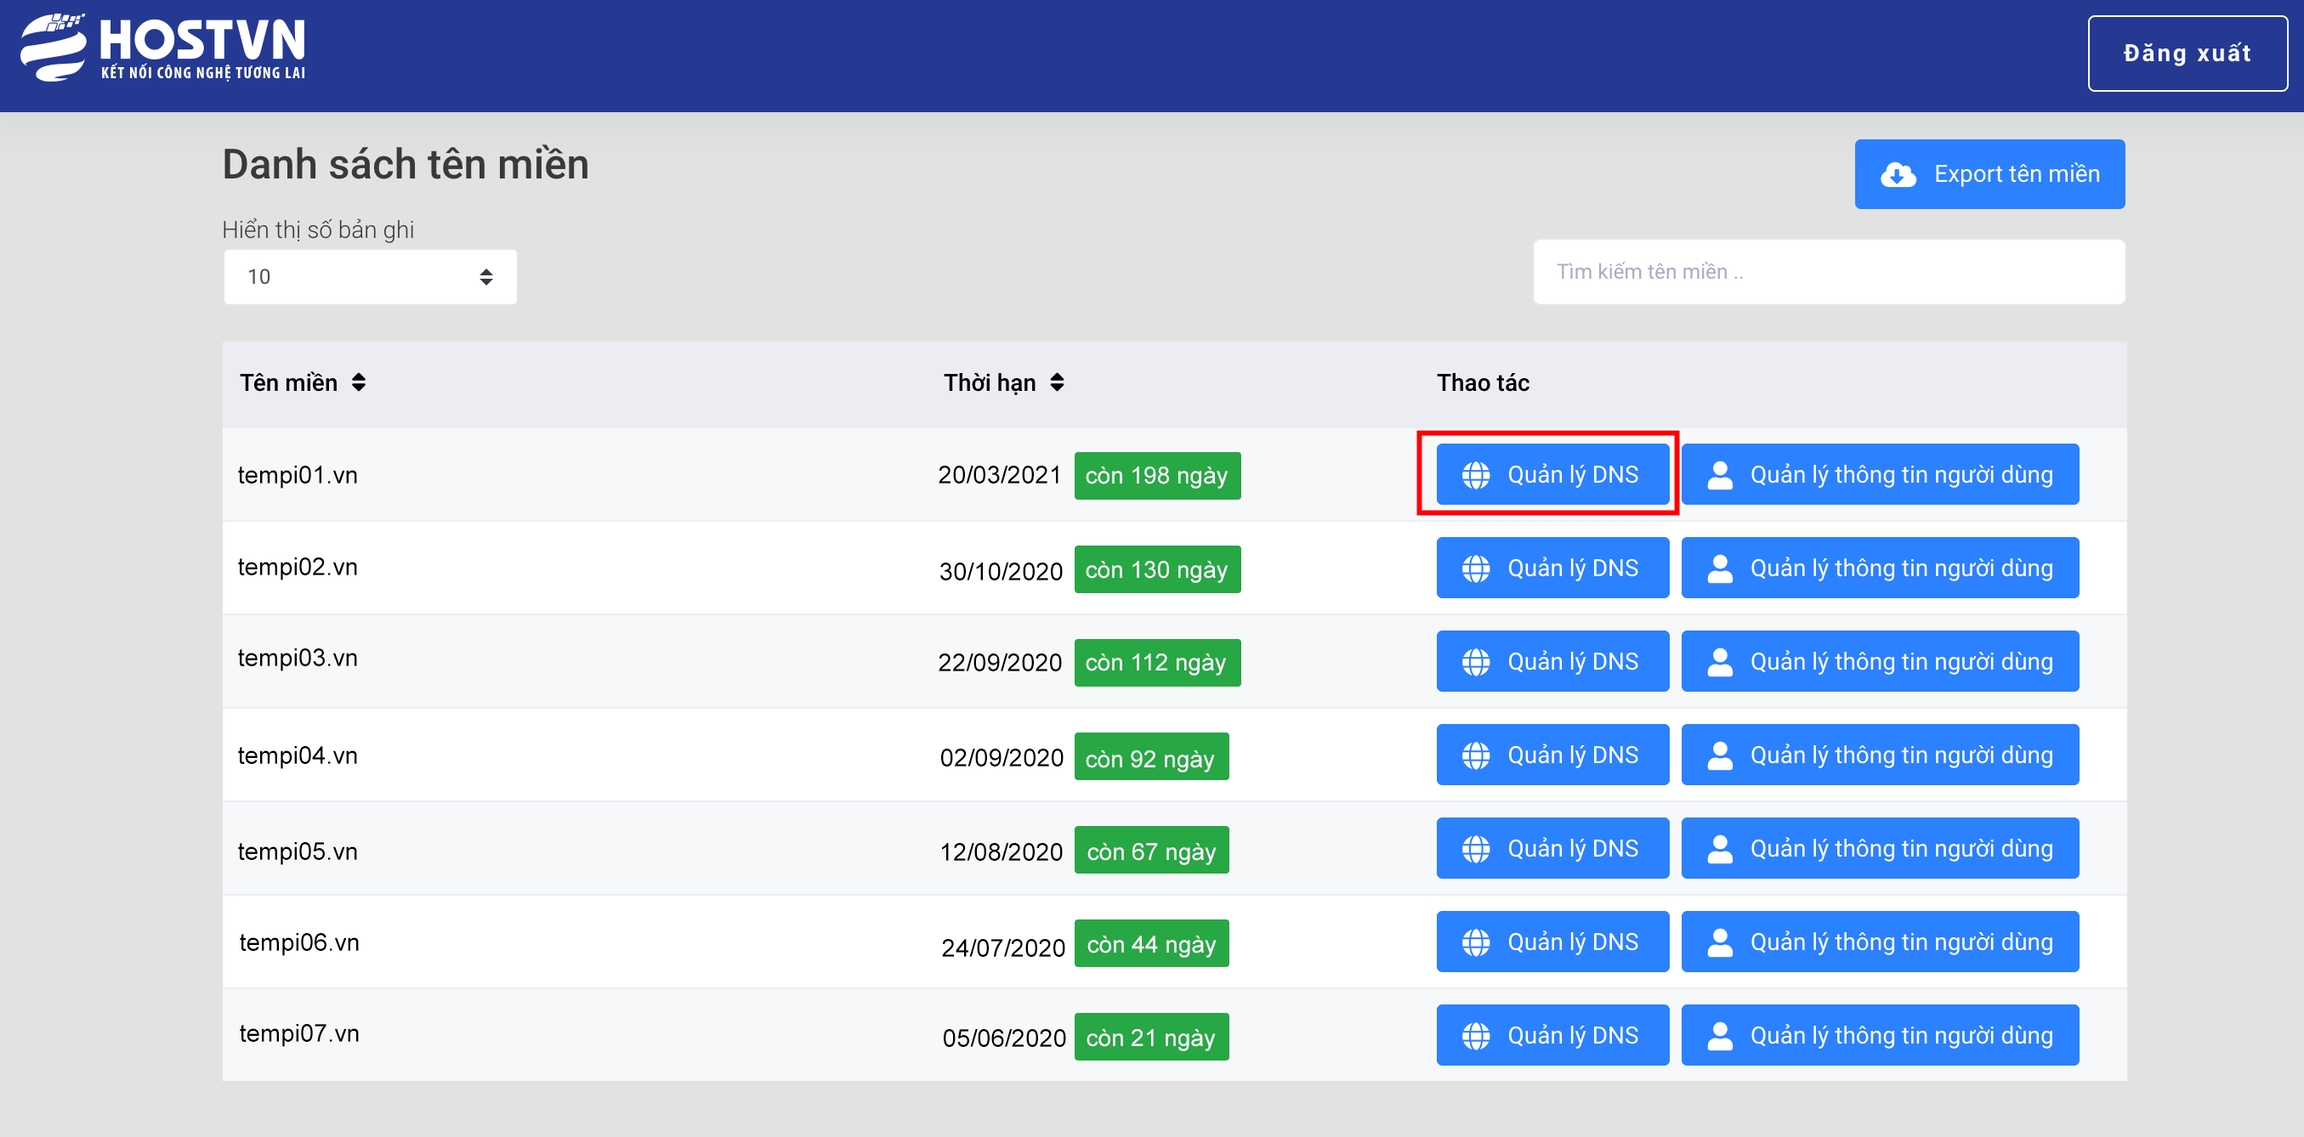Viewport: 2304px width, 1137px height.
Task: Click in domain search field
Action: [1828, 272]
